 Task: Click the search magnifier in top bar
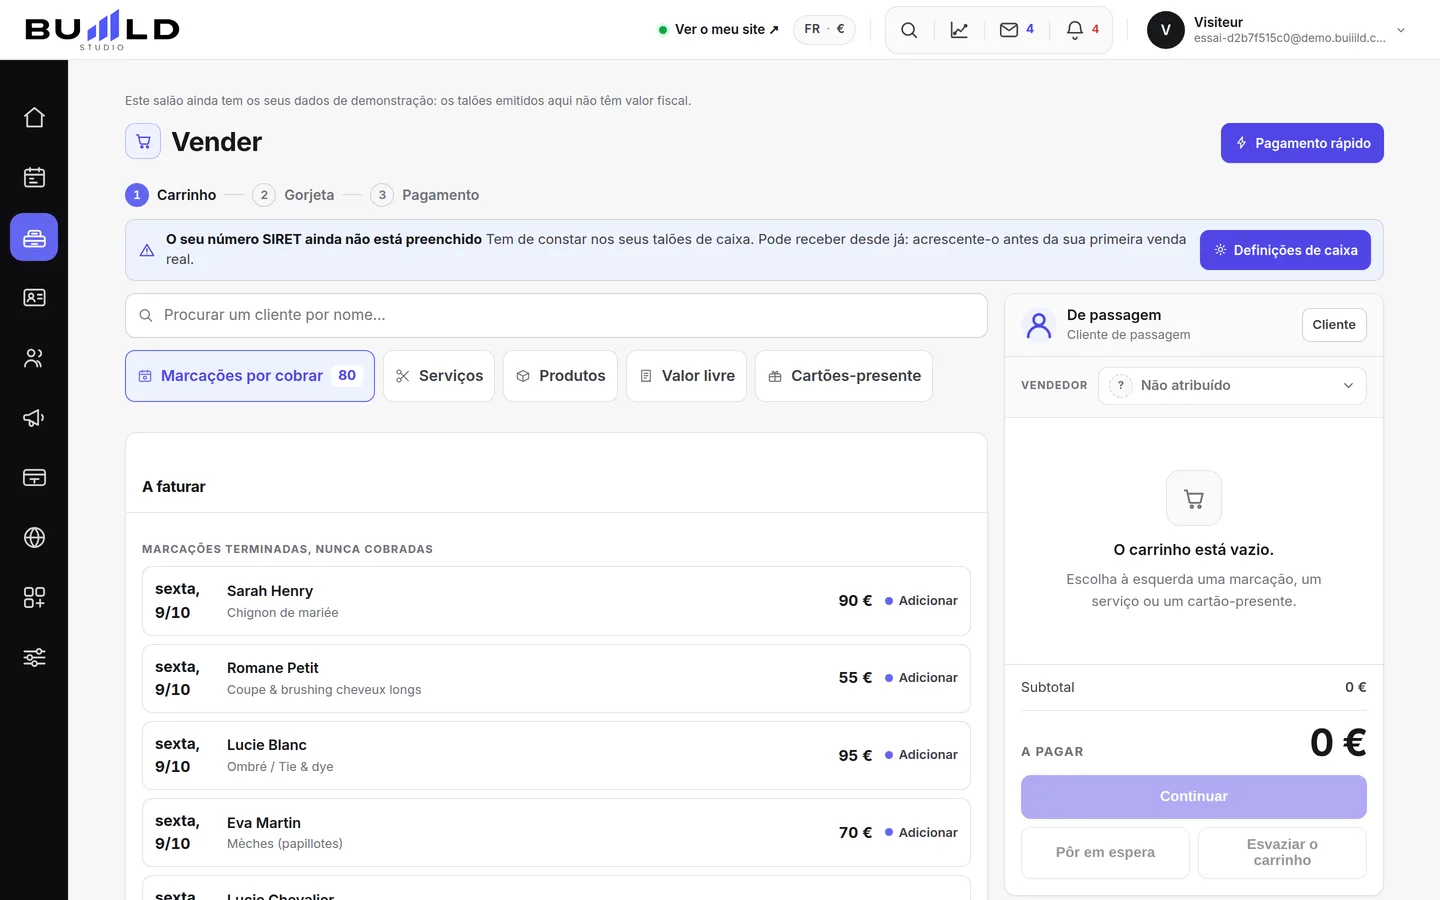[x=909, y=30]
